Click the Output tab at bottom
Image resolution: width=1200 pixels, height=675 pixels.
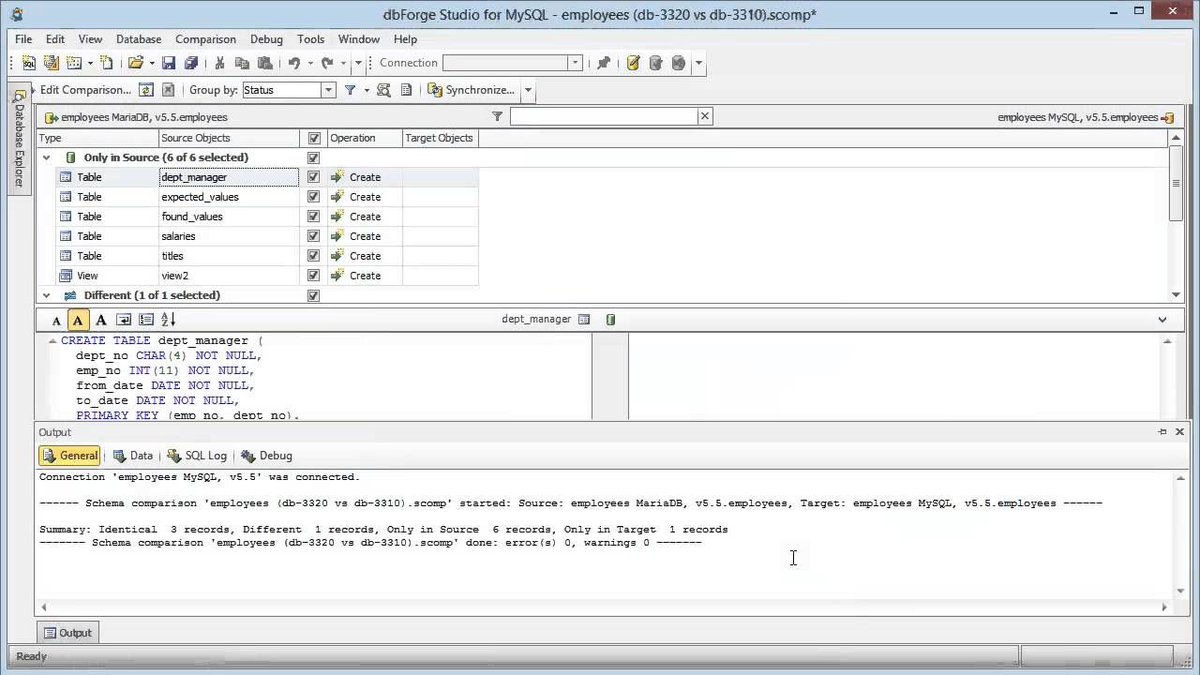click(67, 632)
